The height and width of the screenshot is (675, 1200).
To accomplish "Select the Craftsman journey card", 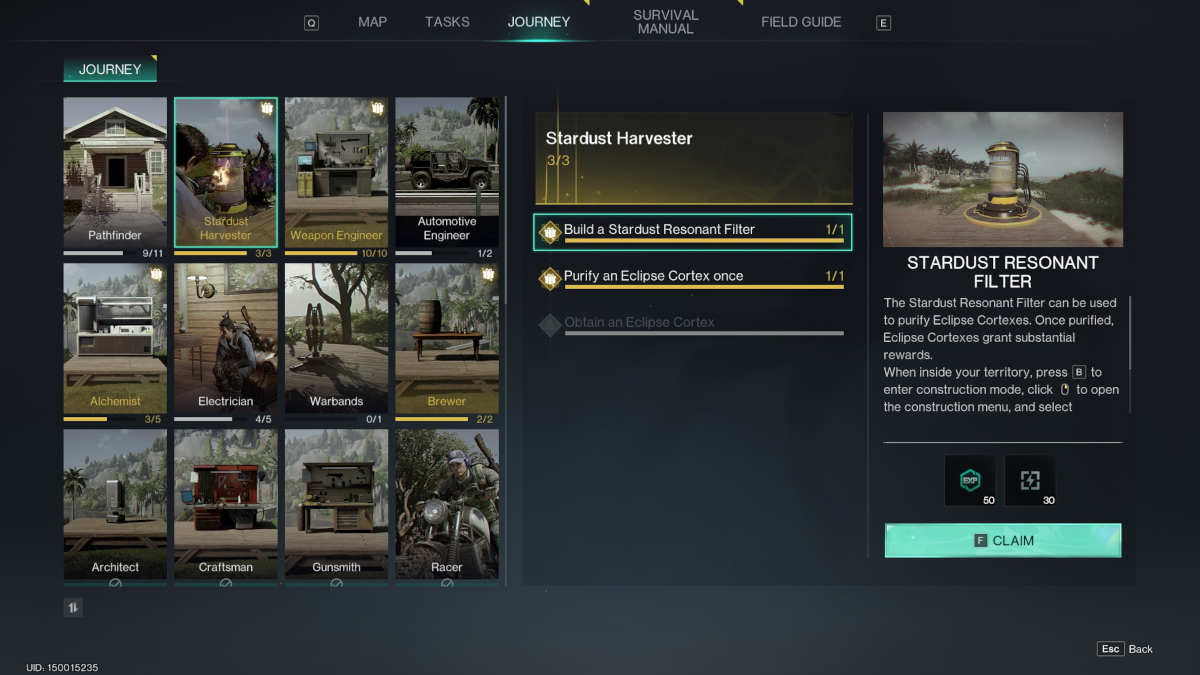I will click(226, 504).
